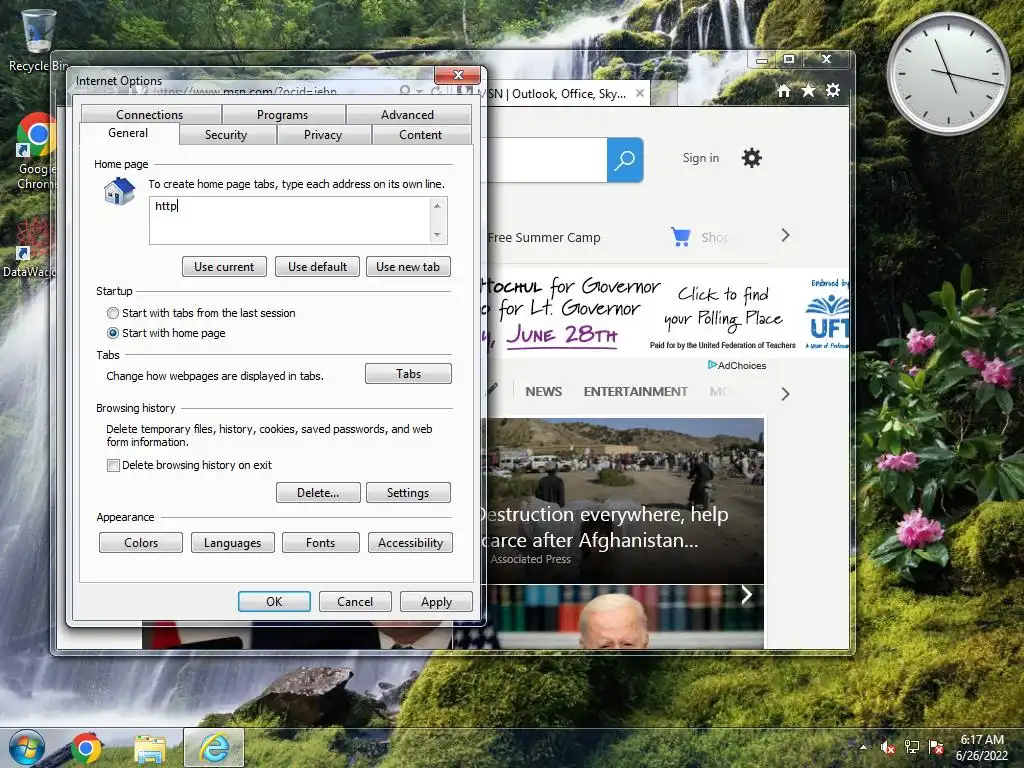Image resolution: width=1024 pixels, height=768 pixels.
Task: Check Delete browsing history on exit
Action: click(x=113, y=465)
